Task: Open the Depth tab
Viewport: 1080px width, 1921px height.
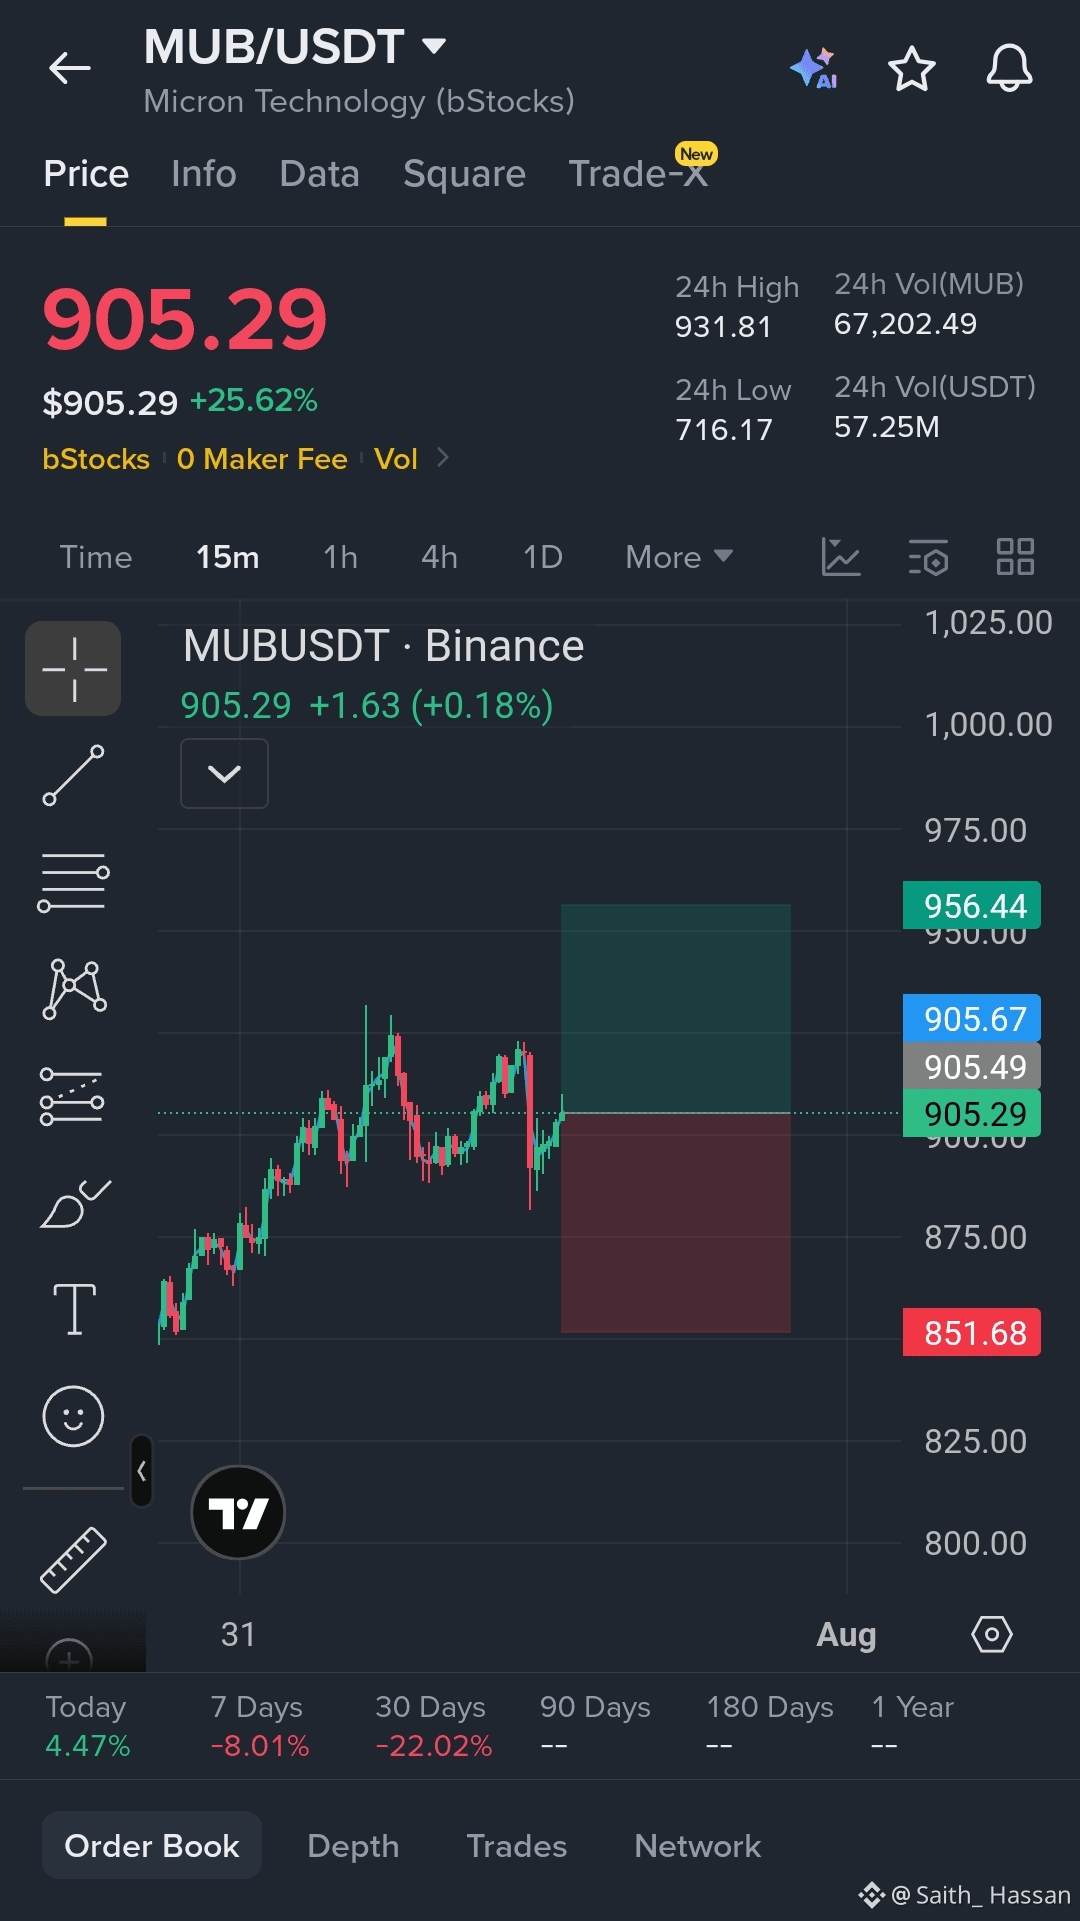Action: pyautogui.click(x=353, y=1846)
